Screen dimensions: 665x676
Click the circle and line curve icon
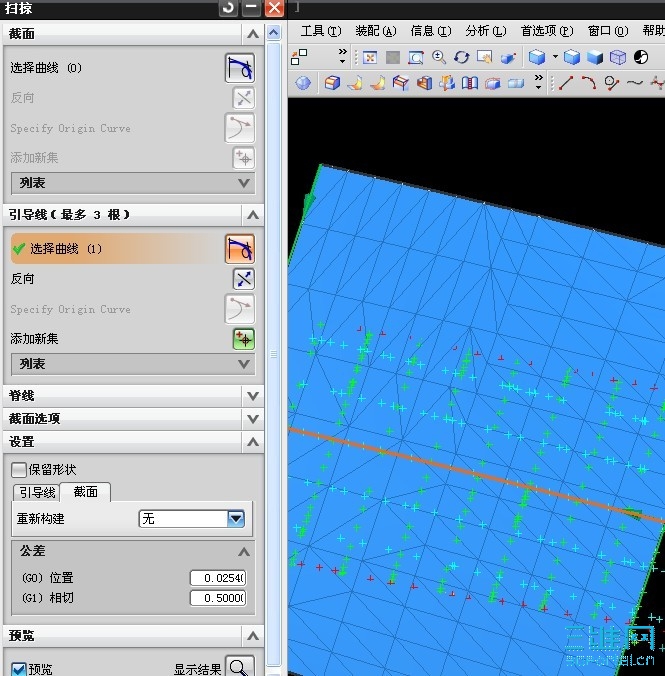(x=612, y=82)
